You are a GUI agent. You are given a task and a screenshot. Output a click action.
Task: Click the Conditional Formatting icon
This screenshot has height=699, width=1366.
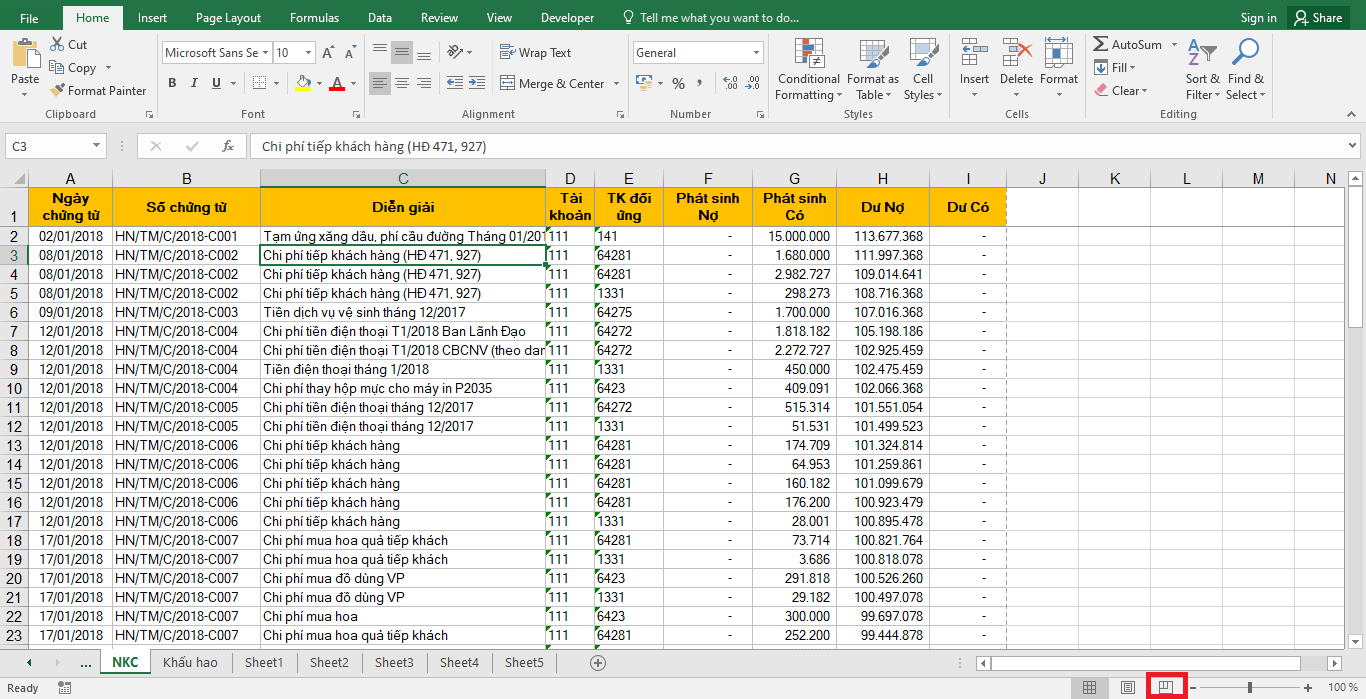[808, 54]
